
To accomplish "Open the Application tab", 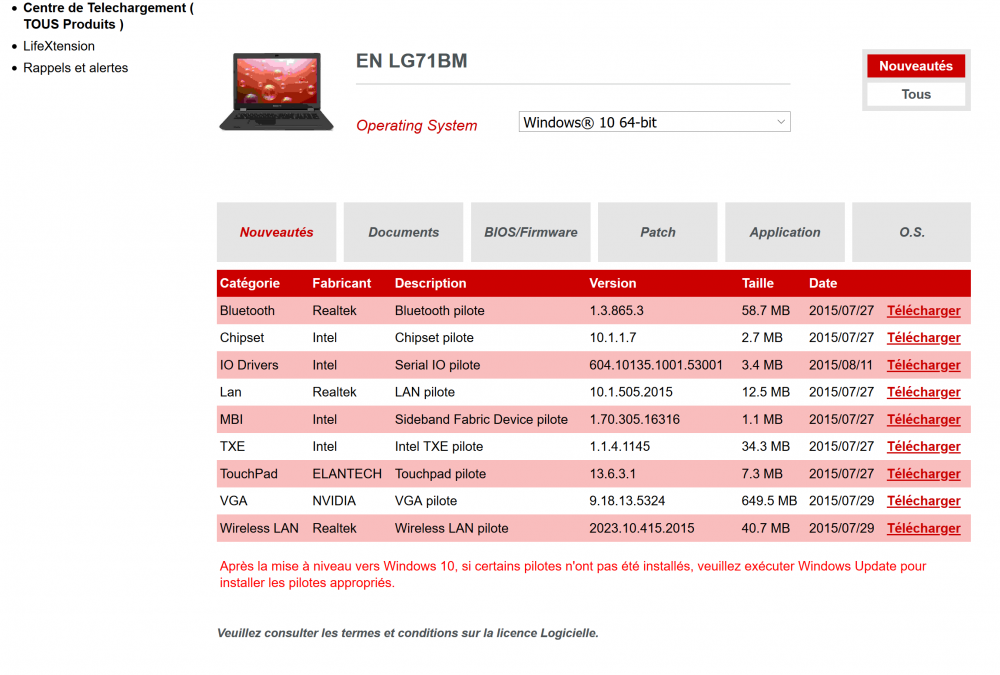I will point(784,232).
